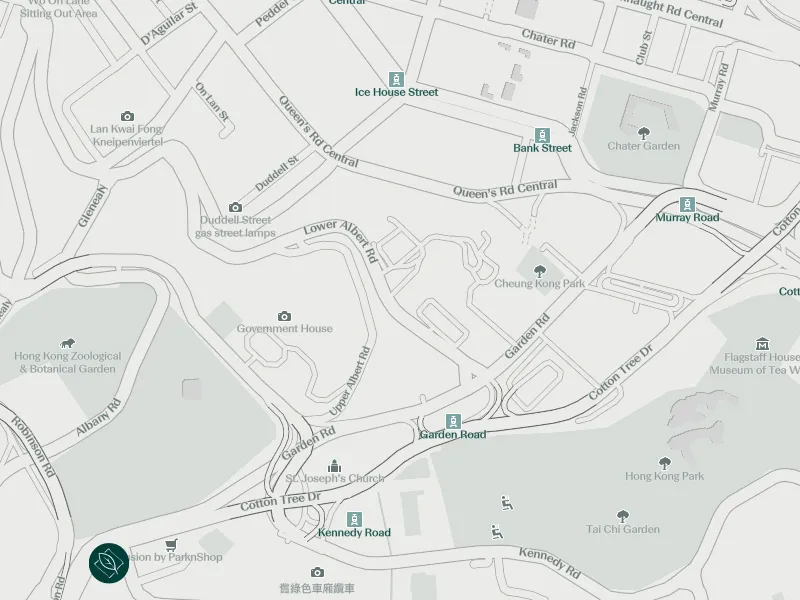The width and height of the screenshot is (800, 600).
Task: Select the Flagstaff House museum icon
Action: tap(762, 343)
